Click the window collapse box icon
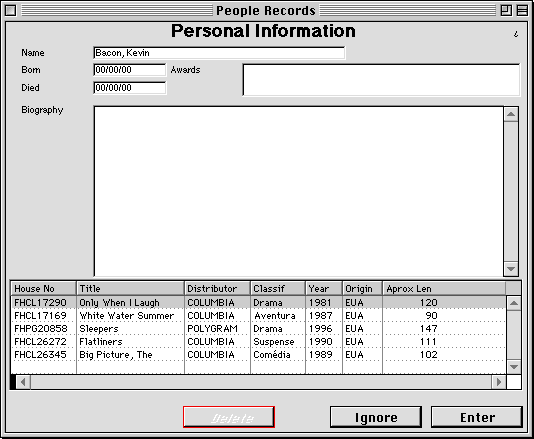The height and width of the screenshot is (439, 534). (x=522, y=11)
